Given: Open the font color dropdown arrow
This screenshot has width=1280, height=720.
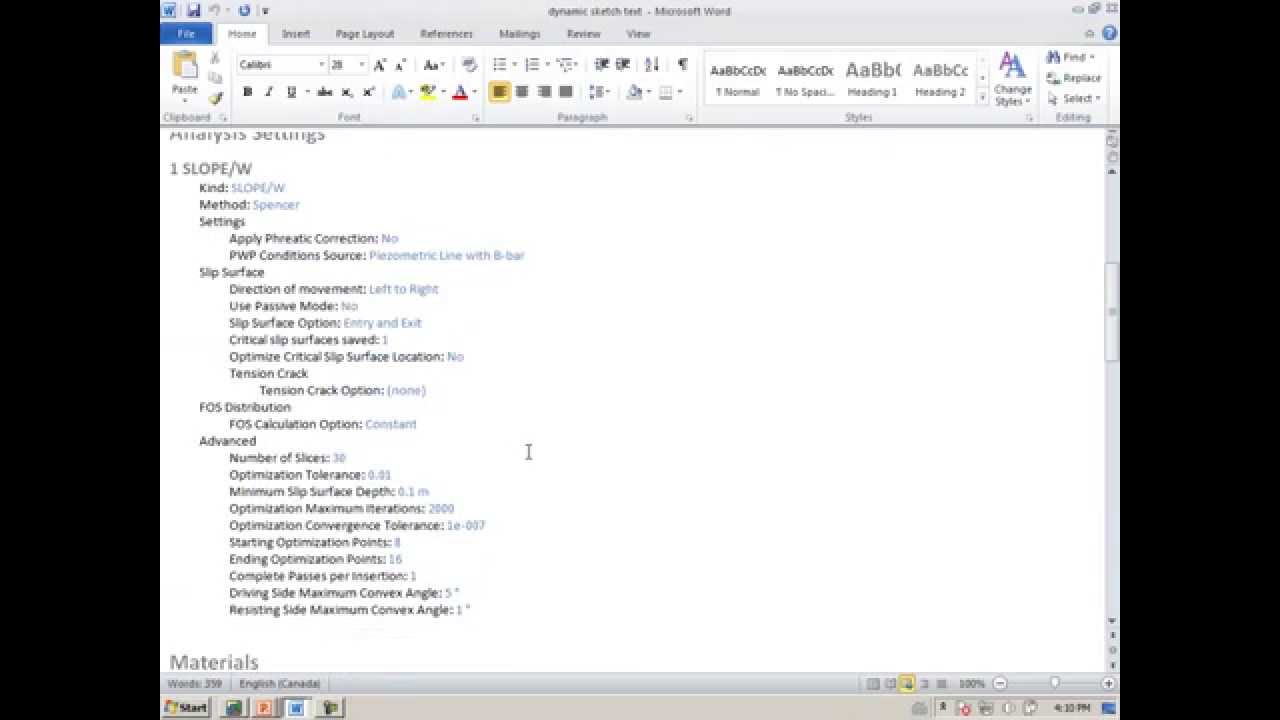Looking at the screenshot, I should click(473, 92).
